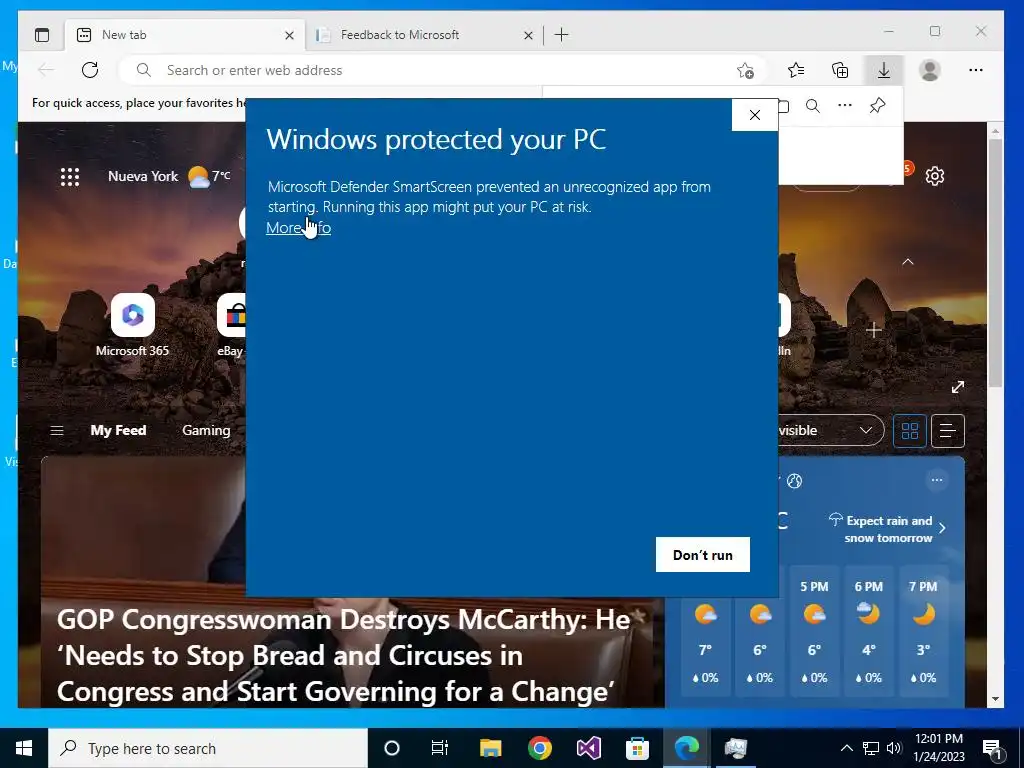The width and height of the screenshot is (1024, 768).
Task: Expand the background image view
Action: 958,387
